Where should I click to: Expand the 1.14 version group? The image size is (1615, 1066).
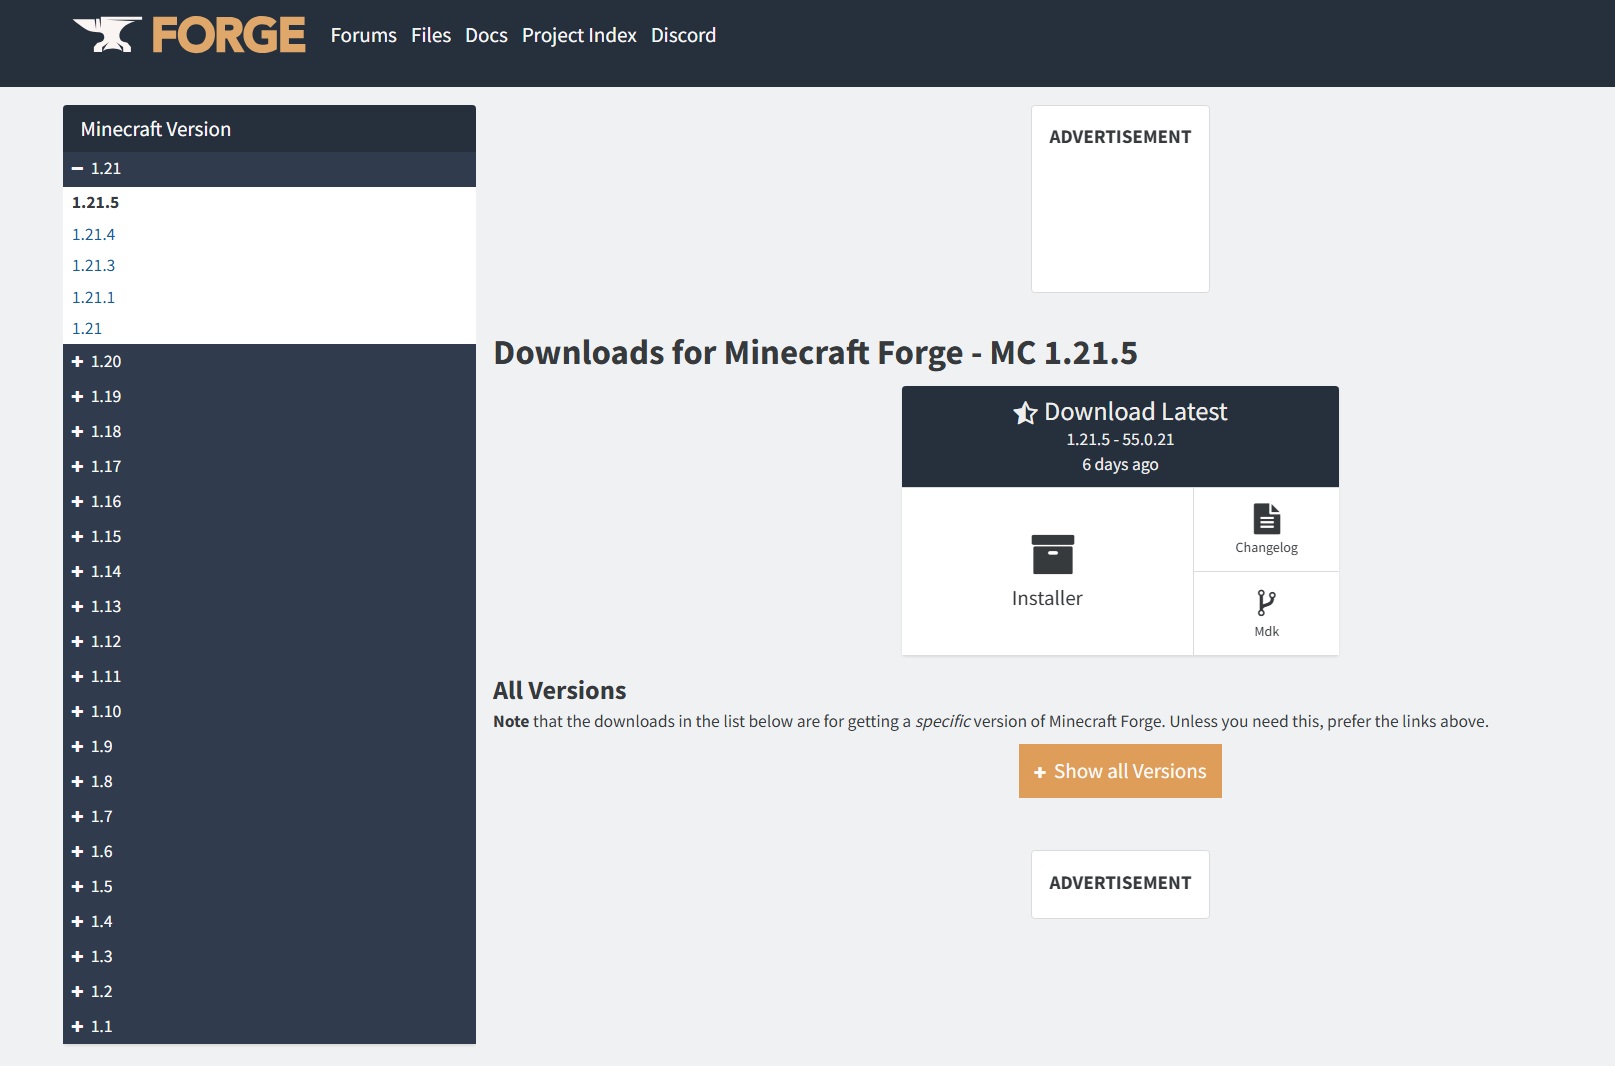269,571
